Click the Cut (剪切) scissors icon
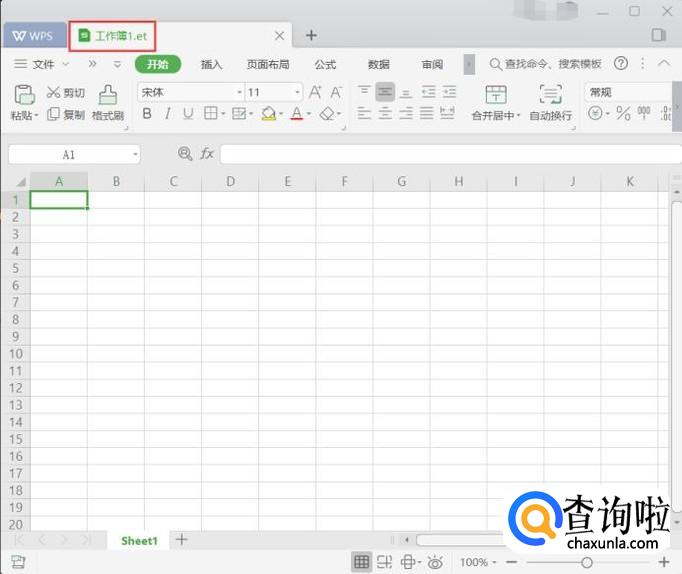The width and height of the screenshot is (682, 574). pyautogui.click(x=54, y=92)
